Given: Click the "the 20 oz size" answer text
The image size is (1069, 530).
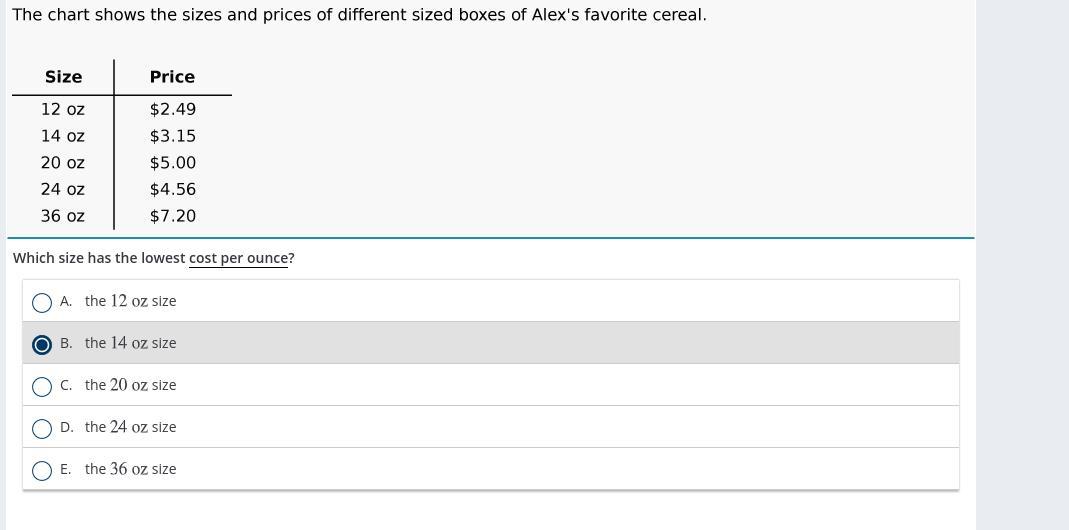Looking at the screenshot, I should (130, 385).
